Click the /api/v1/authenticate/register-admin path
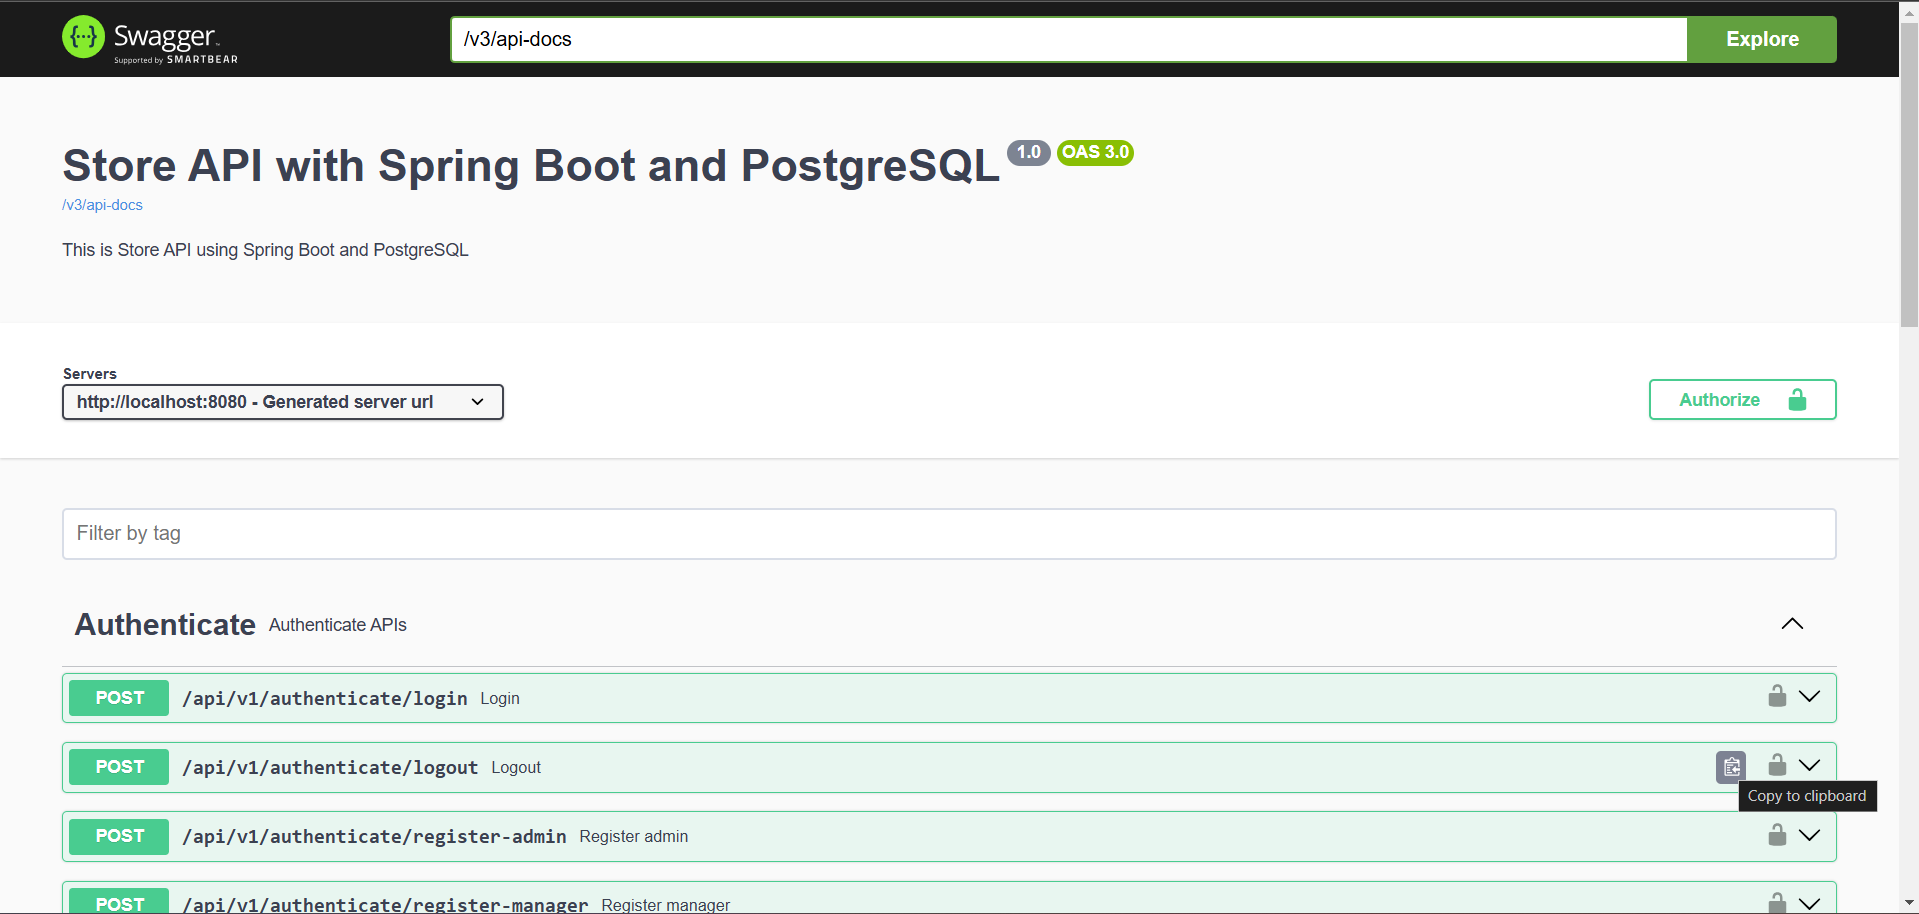1919x914 pixels. click(x=374, y=836)
